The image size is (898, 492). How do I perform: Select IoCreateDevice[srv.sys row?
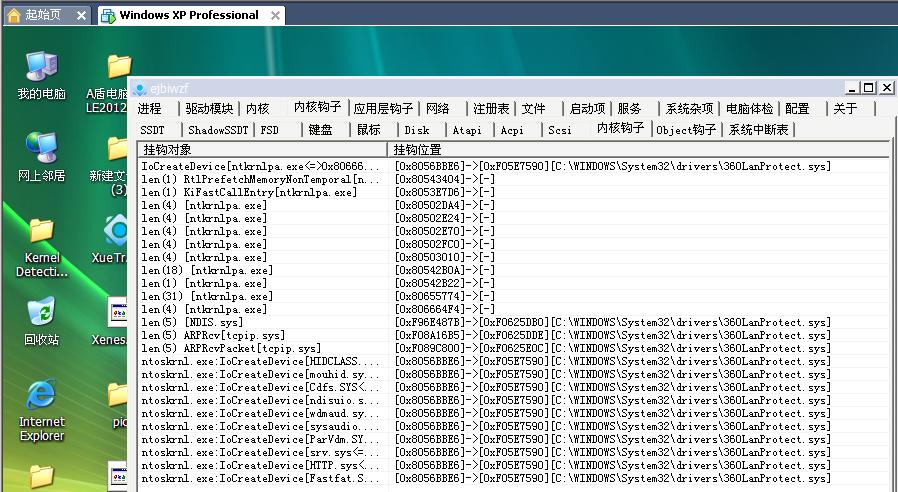click(x=514, y=452)
